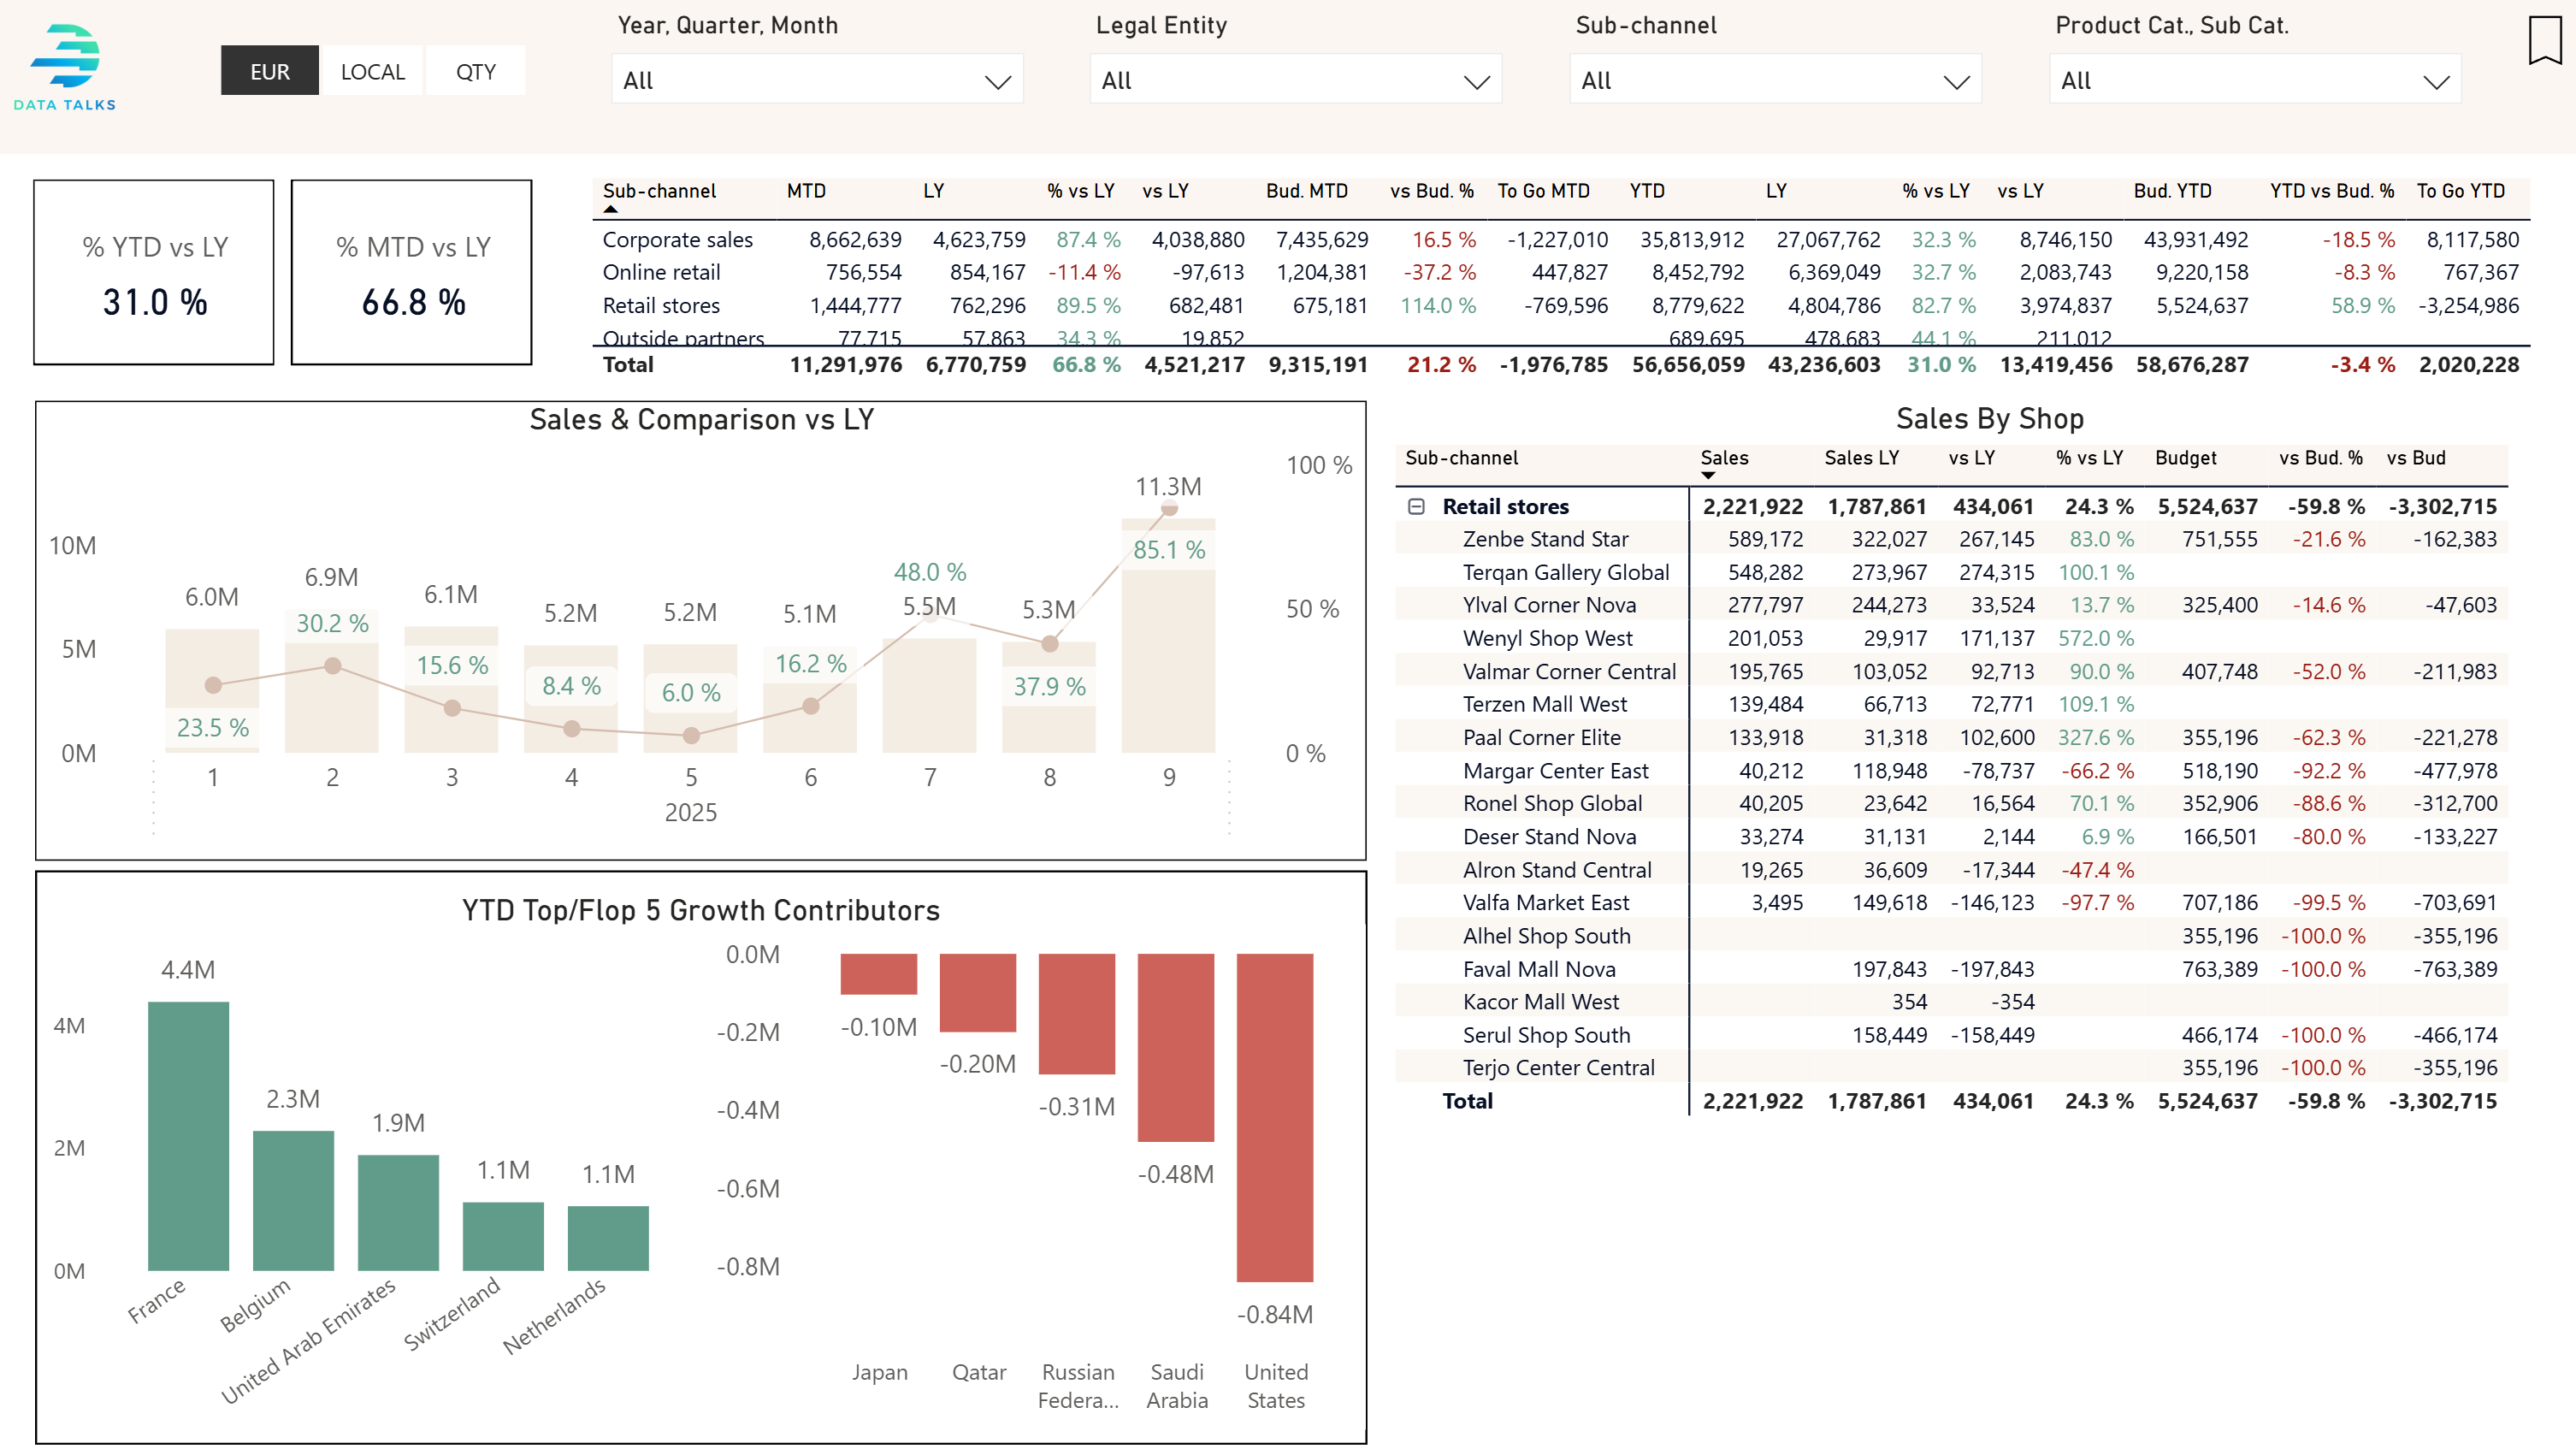Select the % MTD vs LY card
The height and width of the screenshot is (1455, 2576).
point(412,272)
